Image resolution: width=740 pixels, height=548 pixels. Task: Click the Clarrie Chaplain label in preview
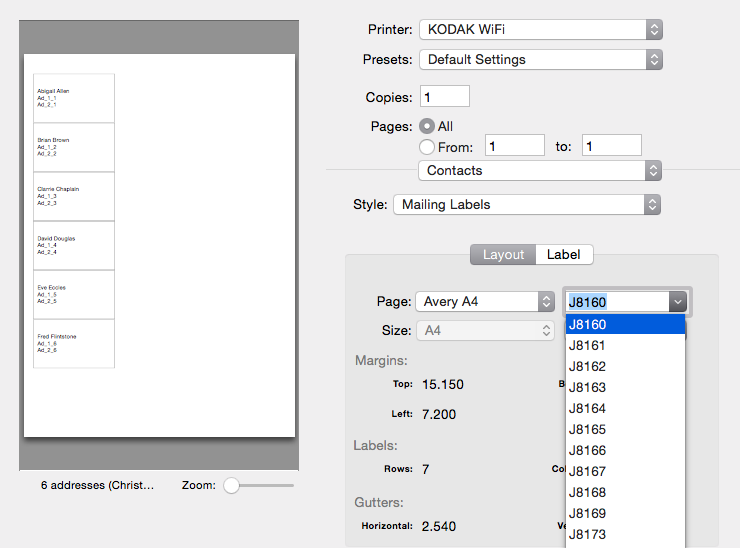point(74,196)
